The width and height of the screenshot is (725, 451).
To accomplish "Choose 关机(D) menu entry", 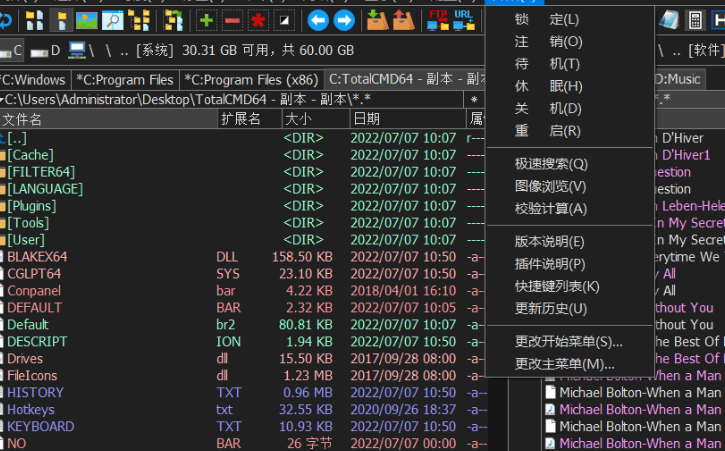I will click(x=570, y=109).
